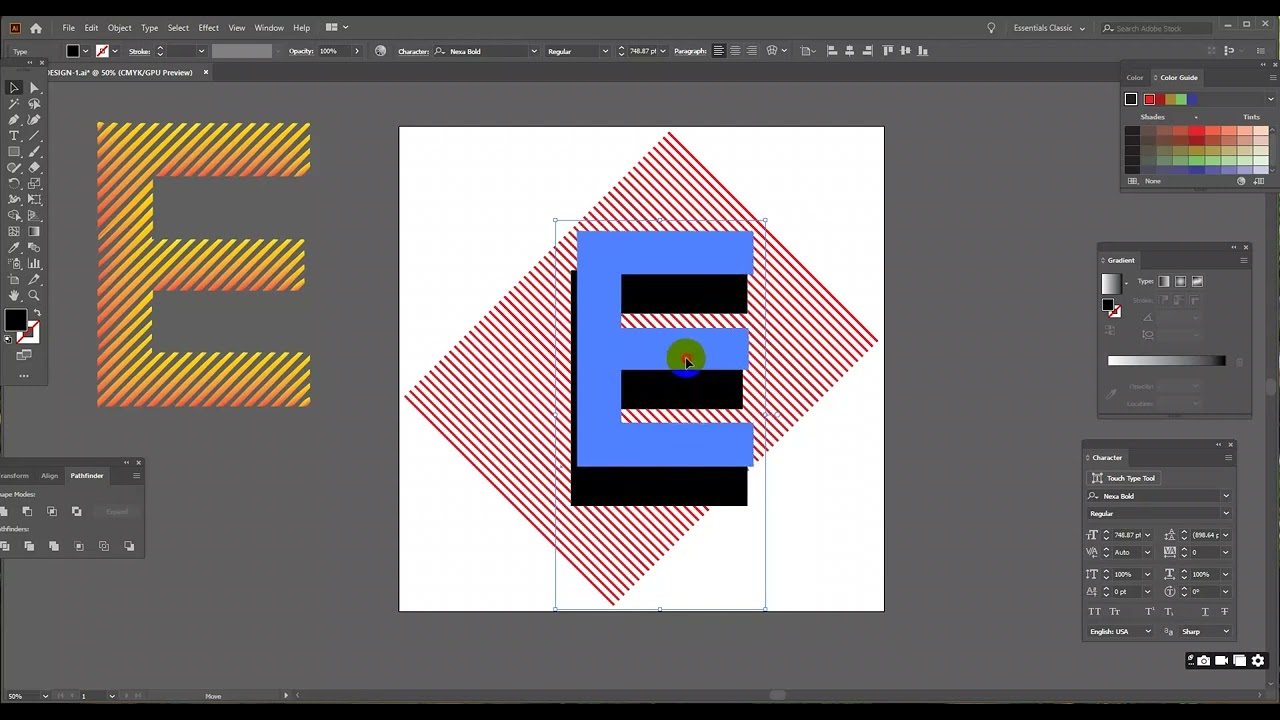Select the Rectangle tool

tap(14, 152)
